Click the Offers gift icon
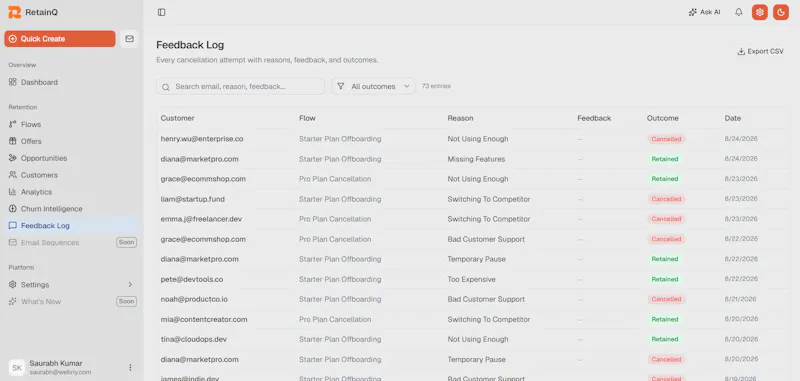This screenshot has width=800, height=381. point(13,141)
